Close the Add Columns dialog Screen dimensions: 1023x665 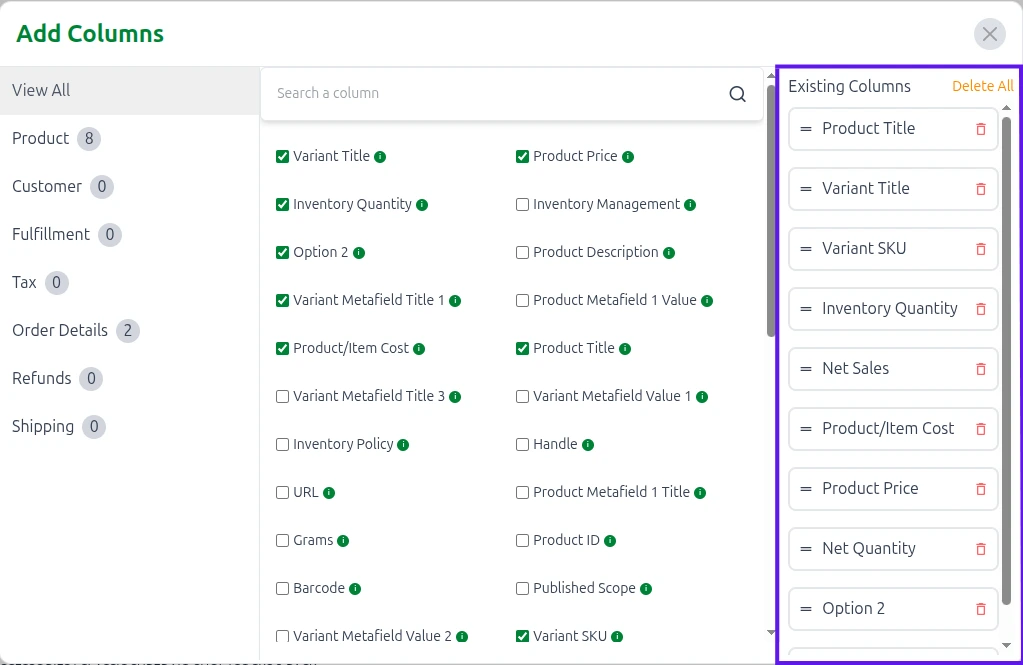click(x=989, y=34)
